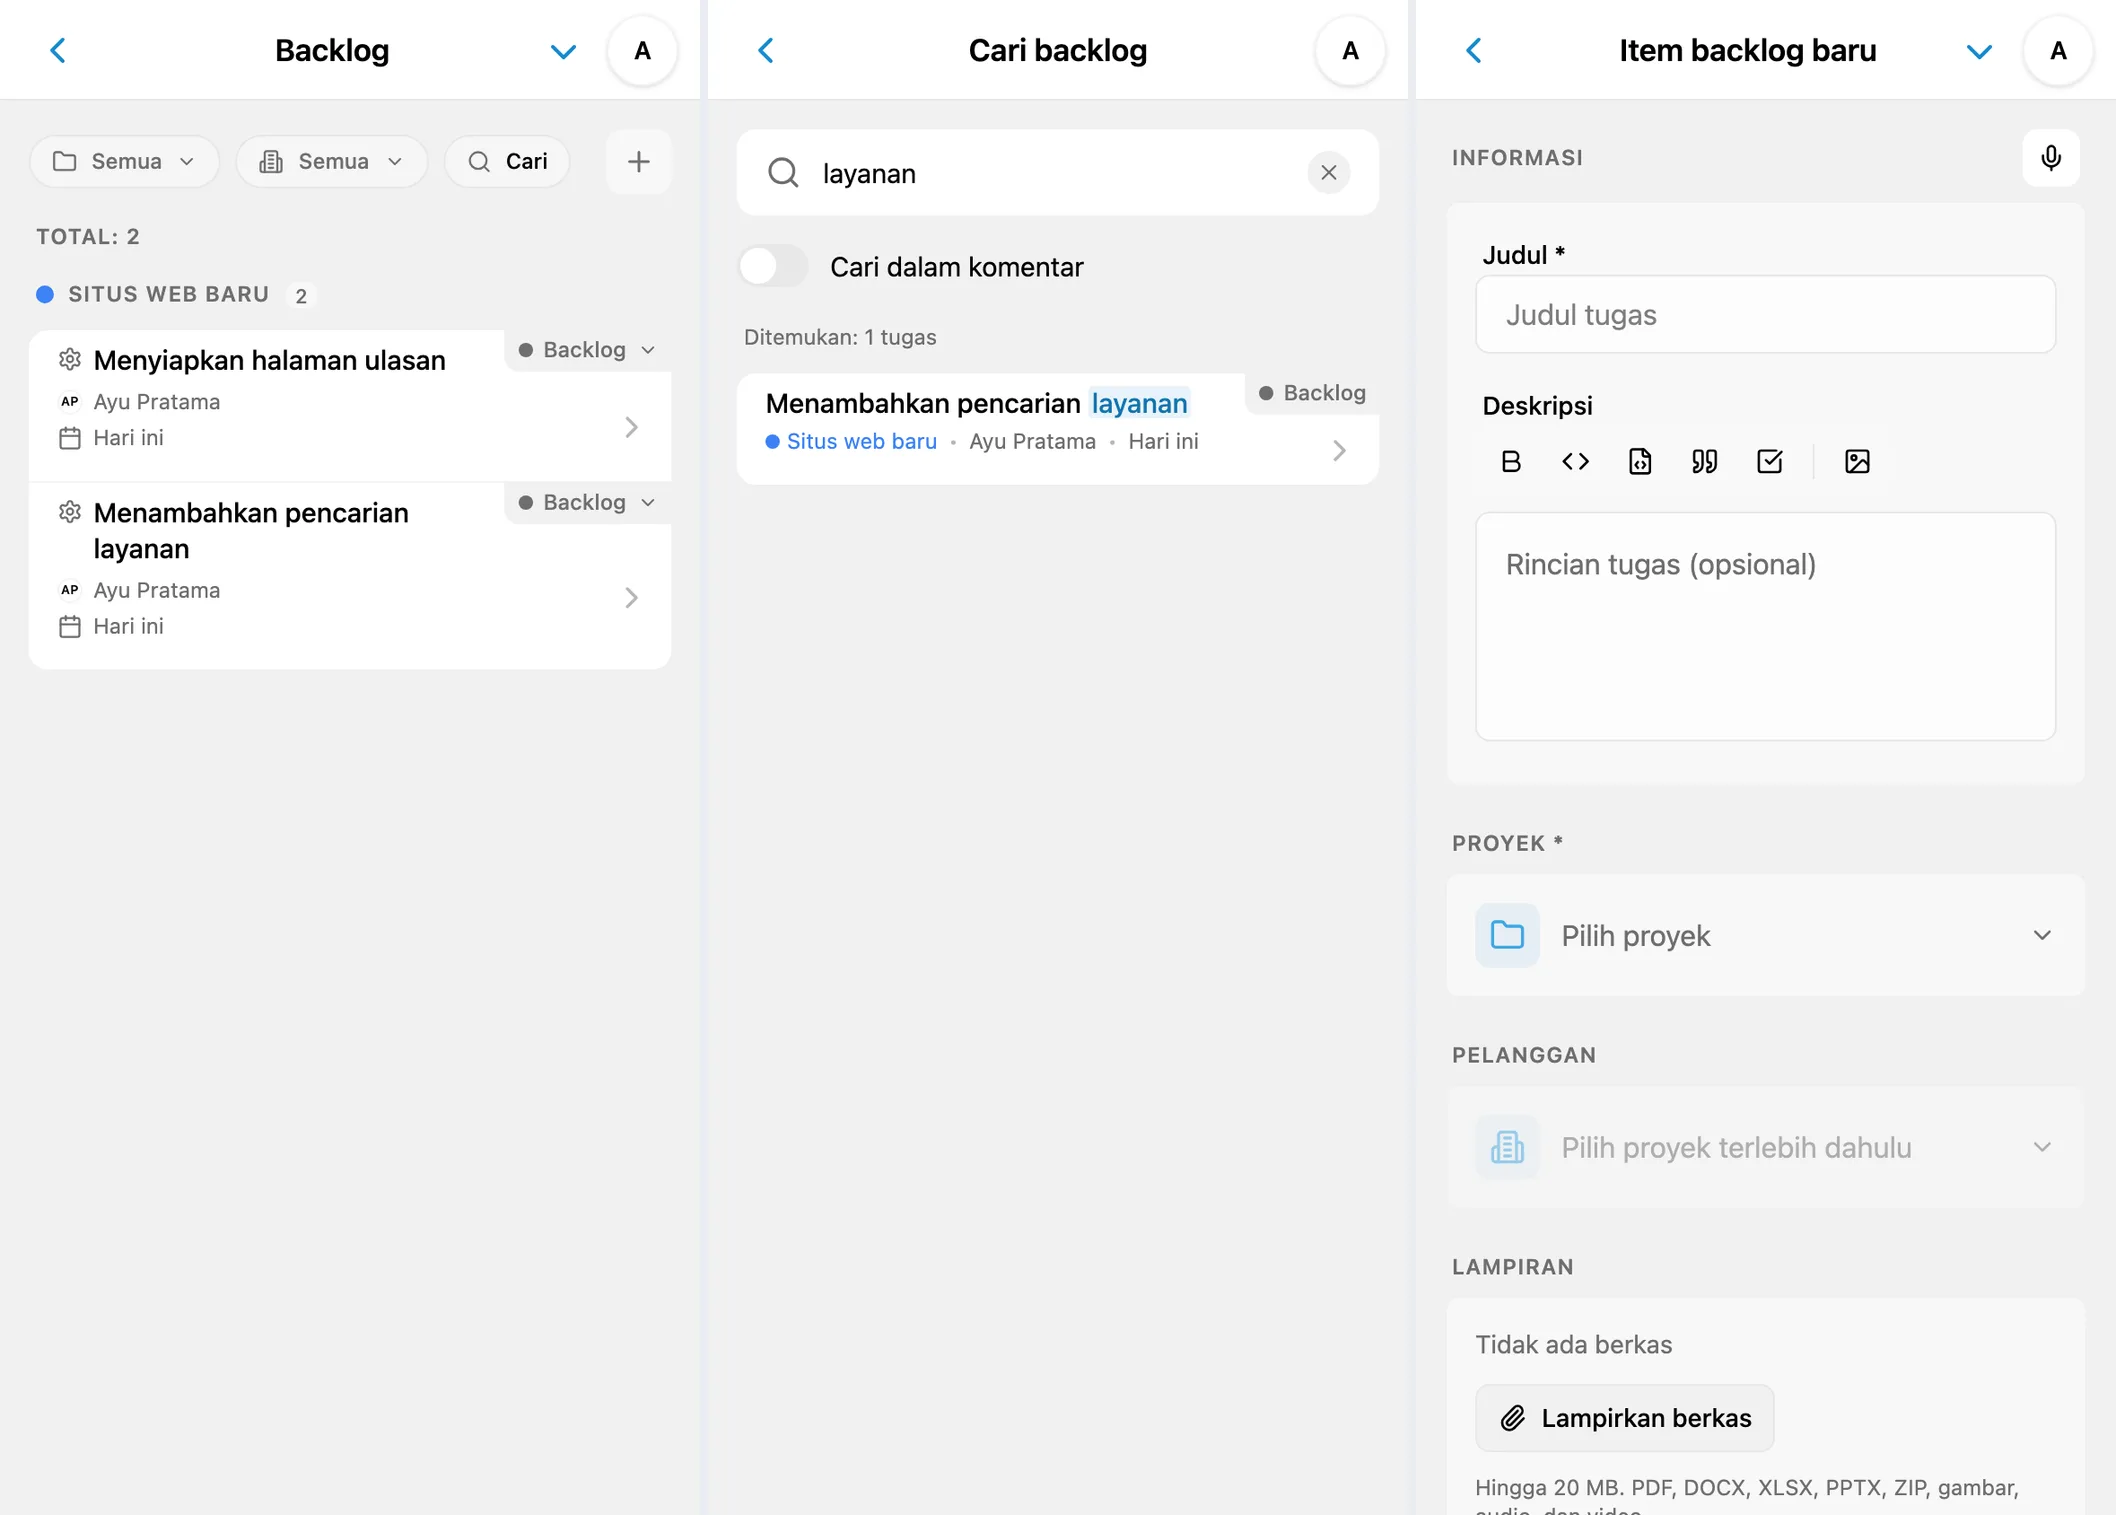2116x1515 pixels.
Task: Go back from Item backlog baru screen
Action: tap(1474, 50)
